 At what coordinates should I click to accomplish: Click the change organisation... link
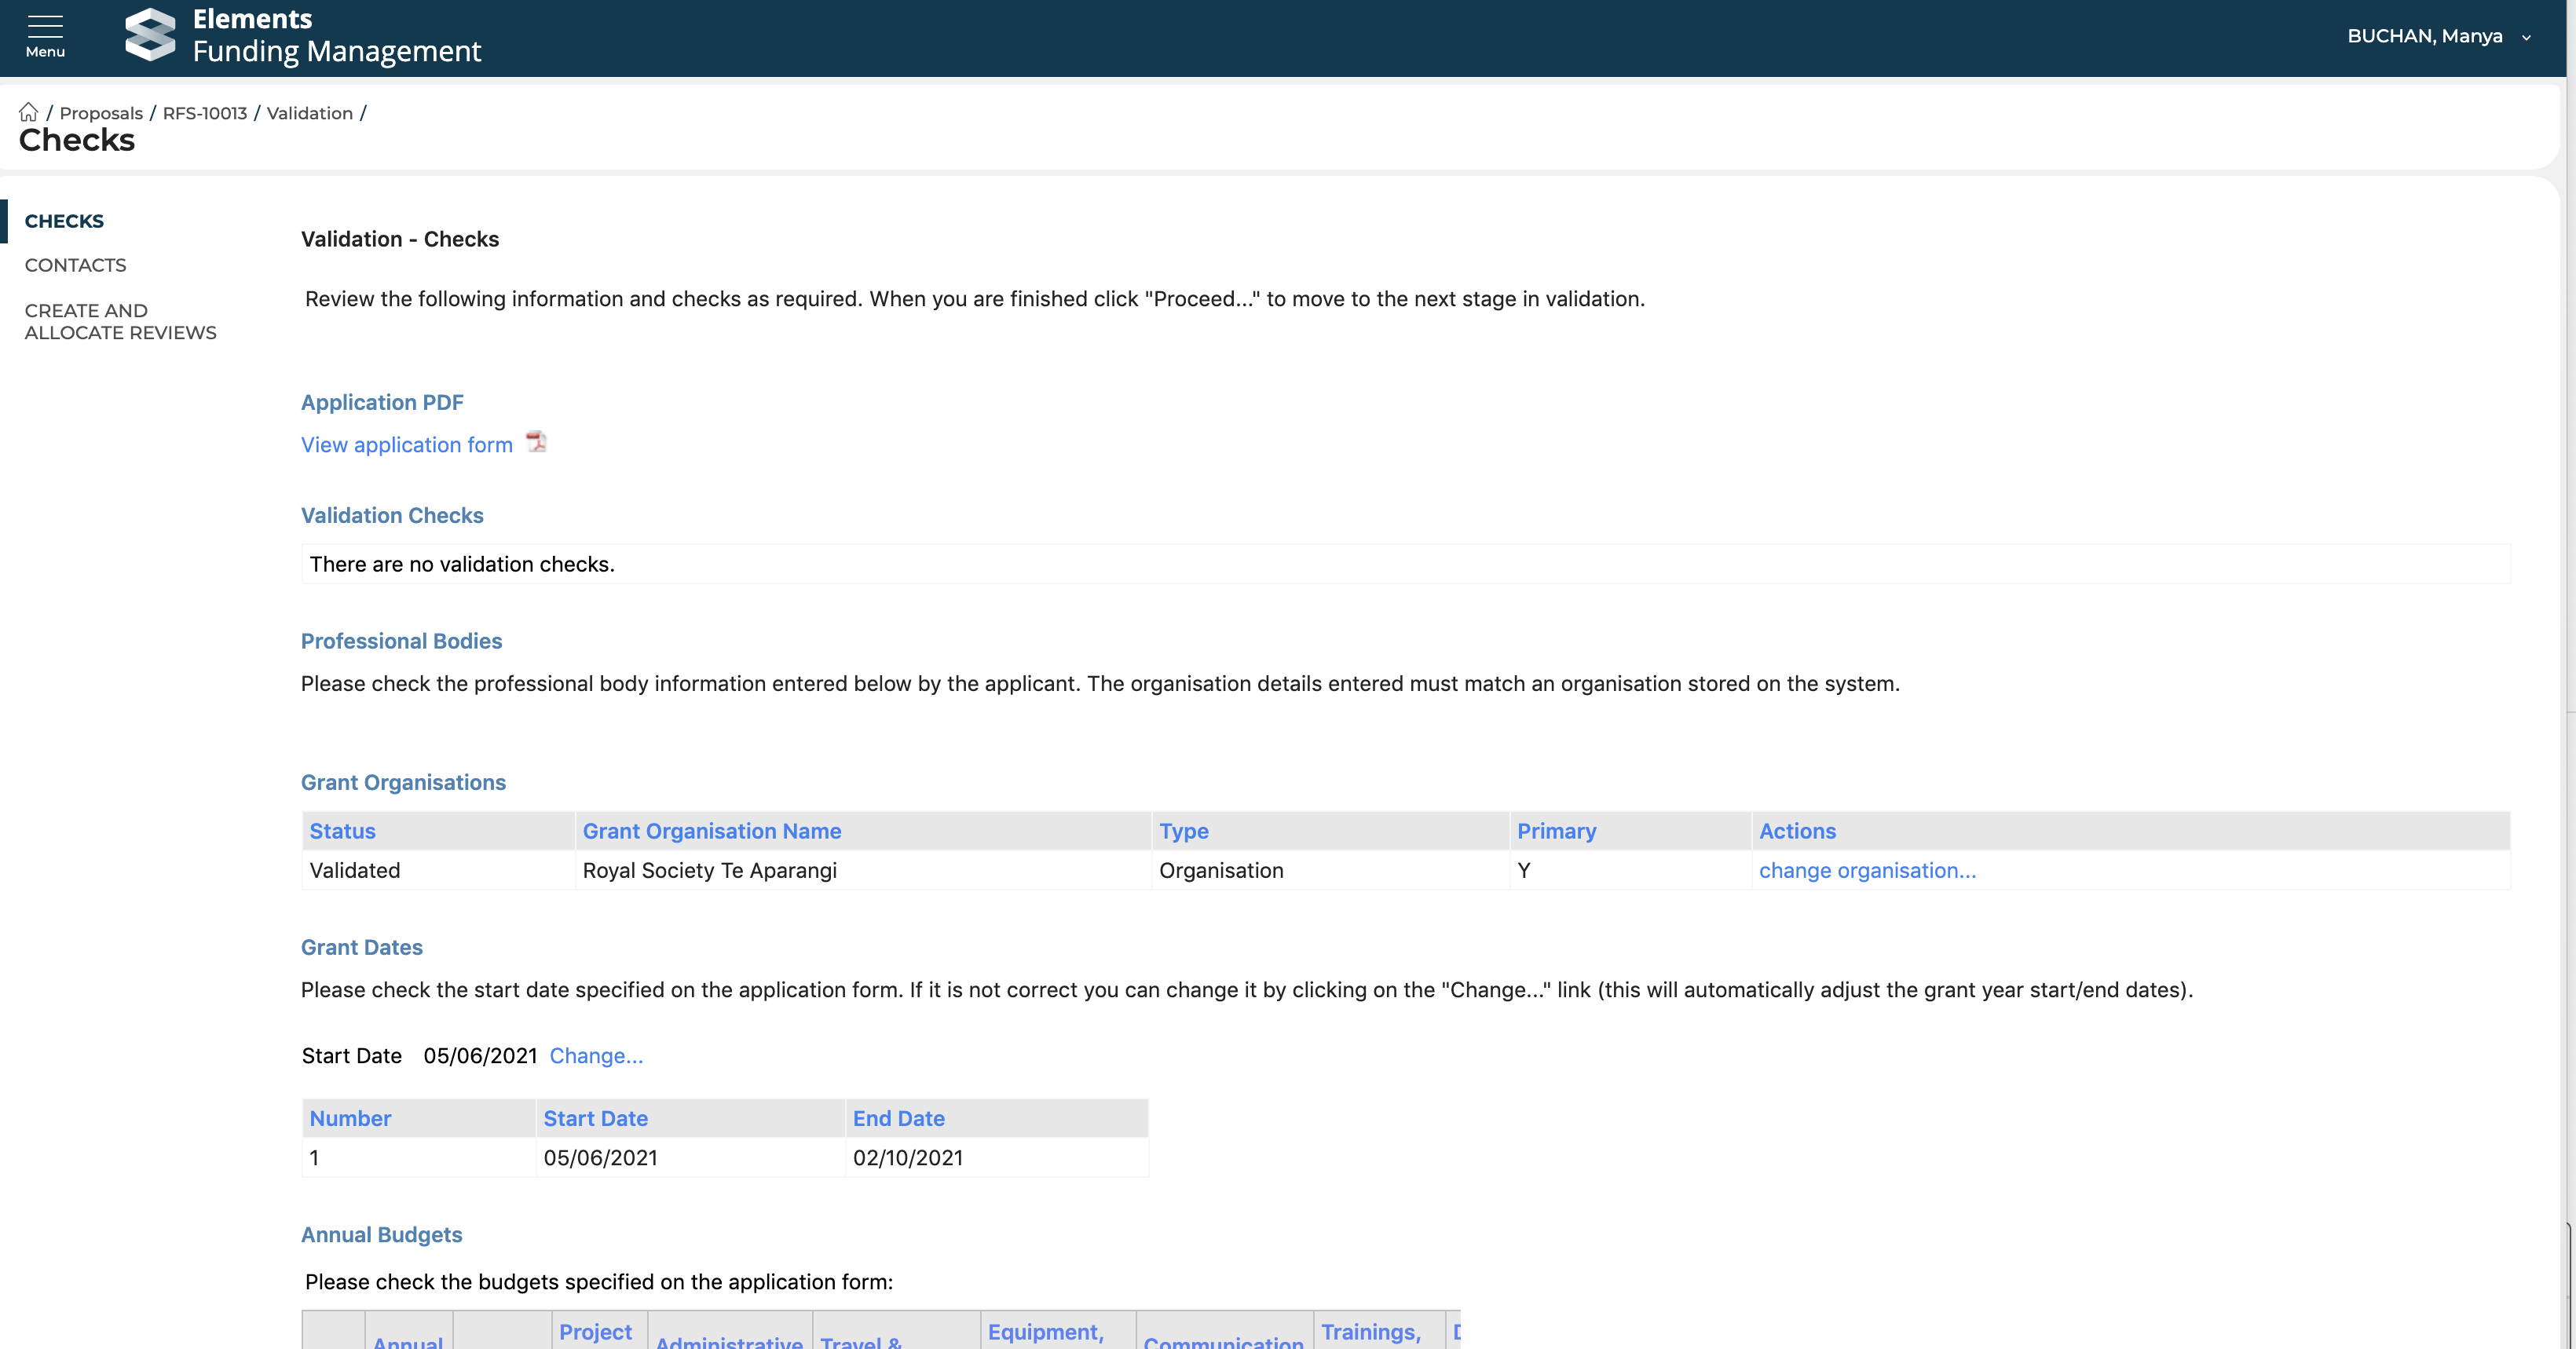(1866, 870)
